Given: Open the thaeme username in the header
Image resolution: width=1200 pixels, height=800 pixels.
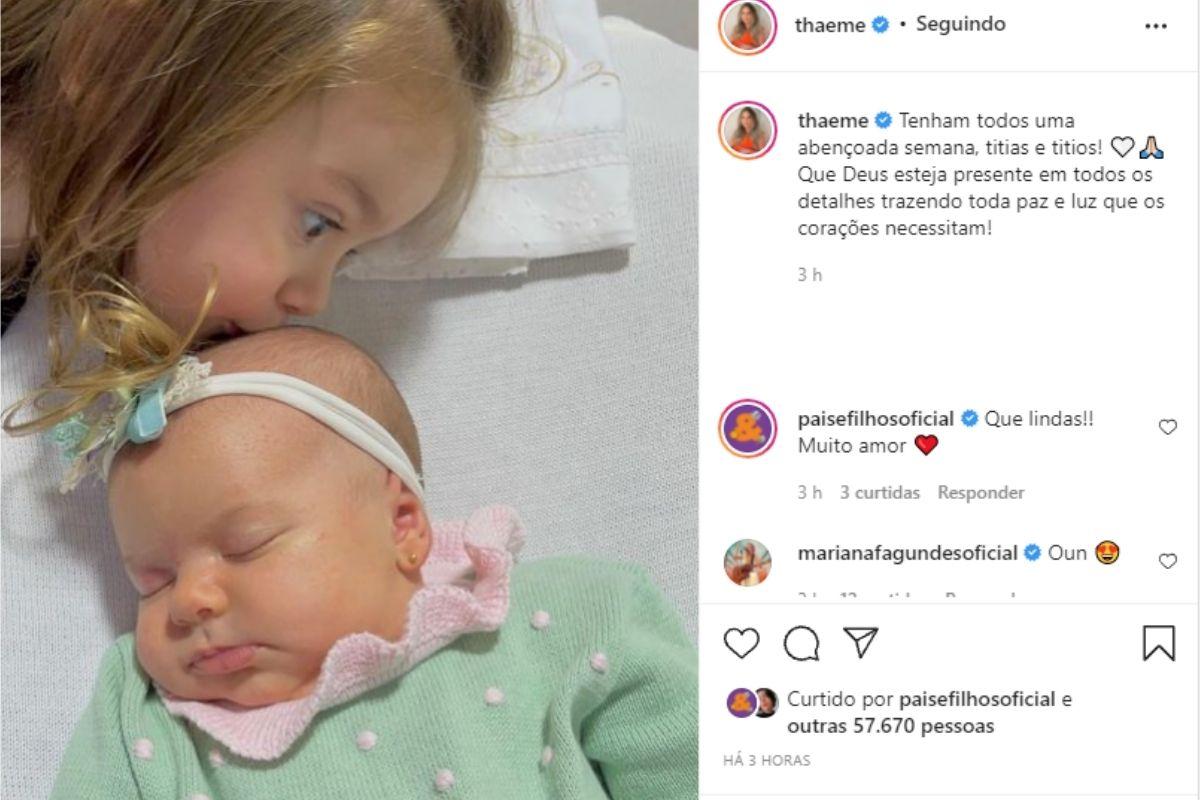Looking at the screenshot, I should [x=830, y=26].
